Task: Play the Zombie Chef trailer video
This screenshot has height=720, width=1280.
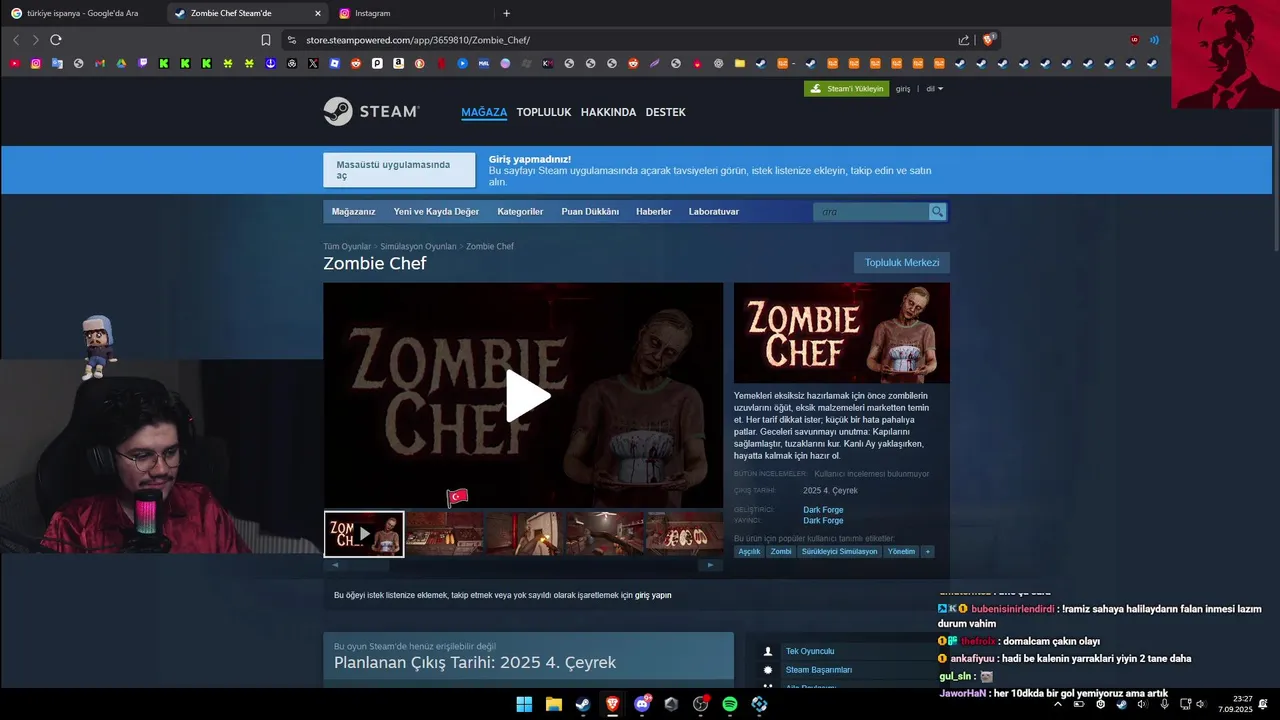Action: [x=527, y=396]
